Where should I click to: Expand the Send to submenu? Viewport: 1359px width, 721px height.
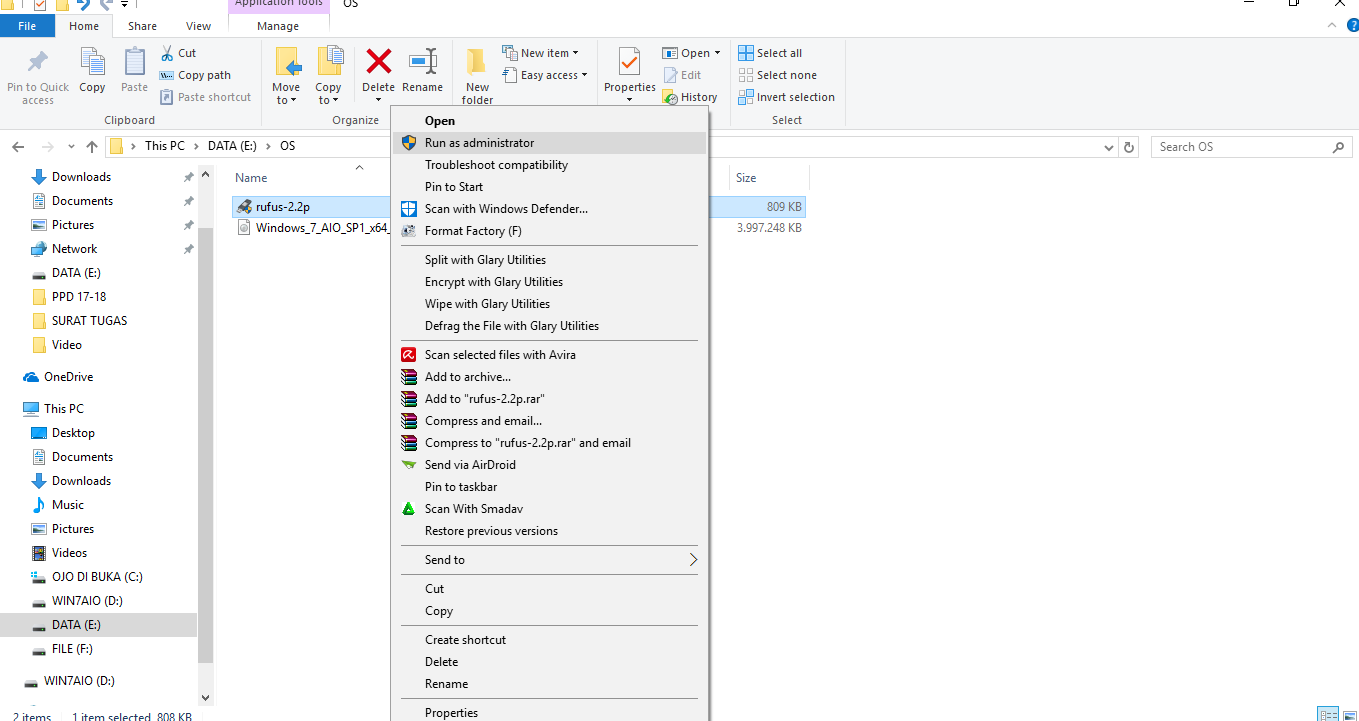coord(548,560)
